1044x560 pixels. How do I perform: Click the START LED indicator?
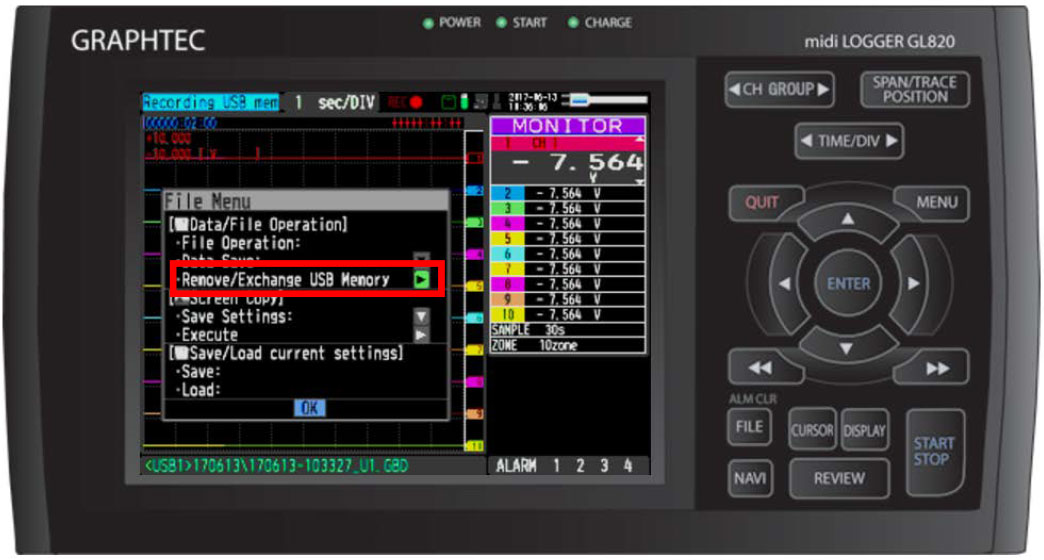(x=501, y=23)
